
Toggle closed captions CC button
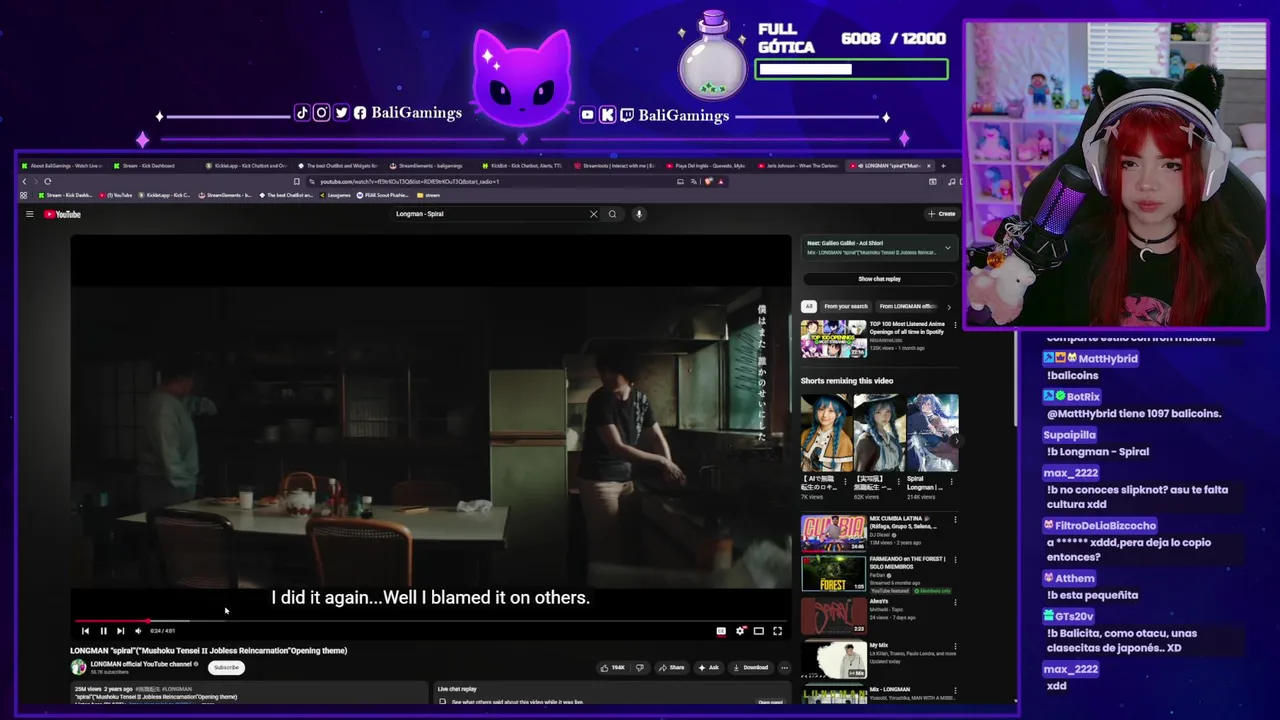tap(721, 631)
